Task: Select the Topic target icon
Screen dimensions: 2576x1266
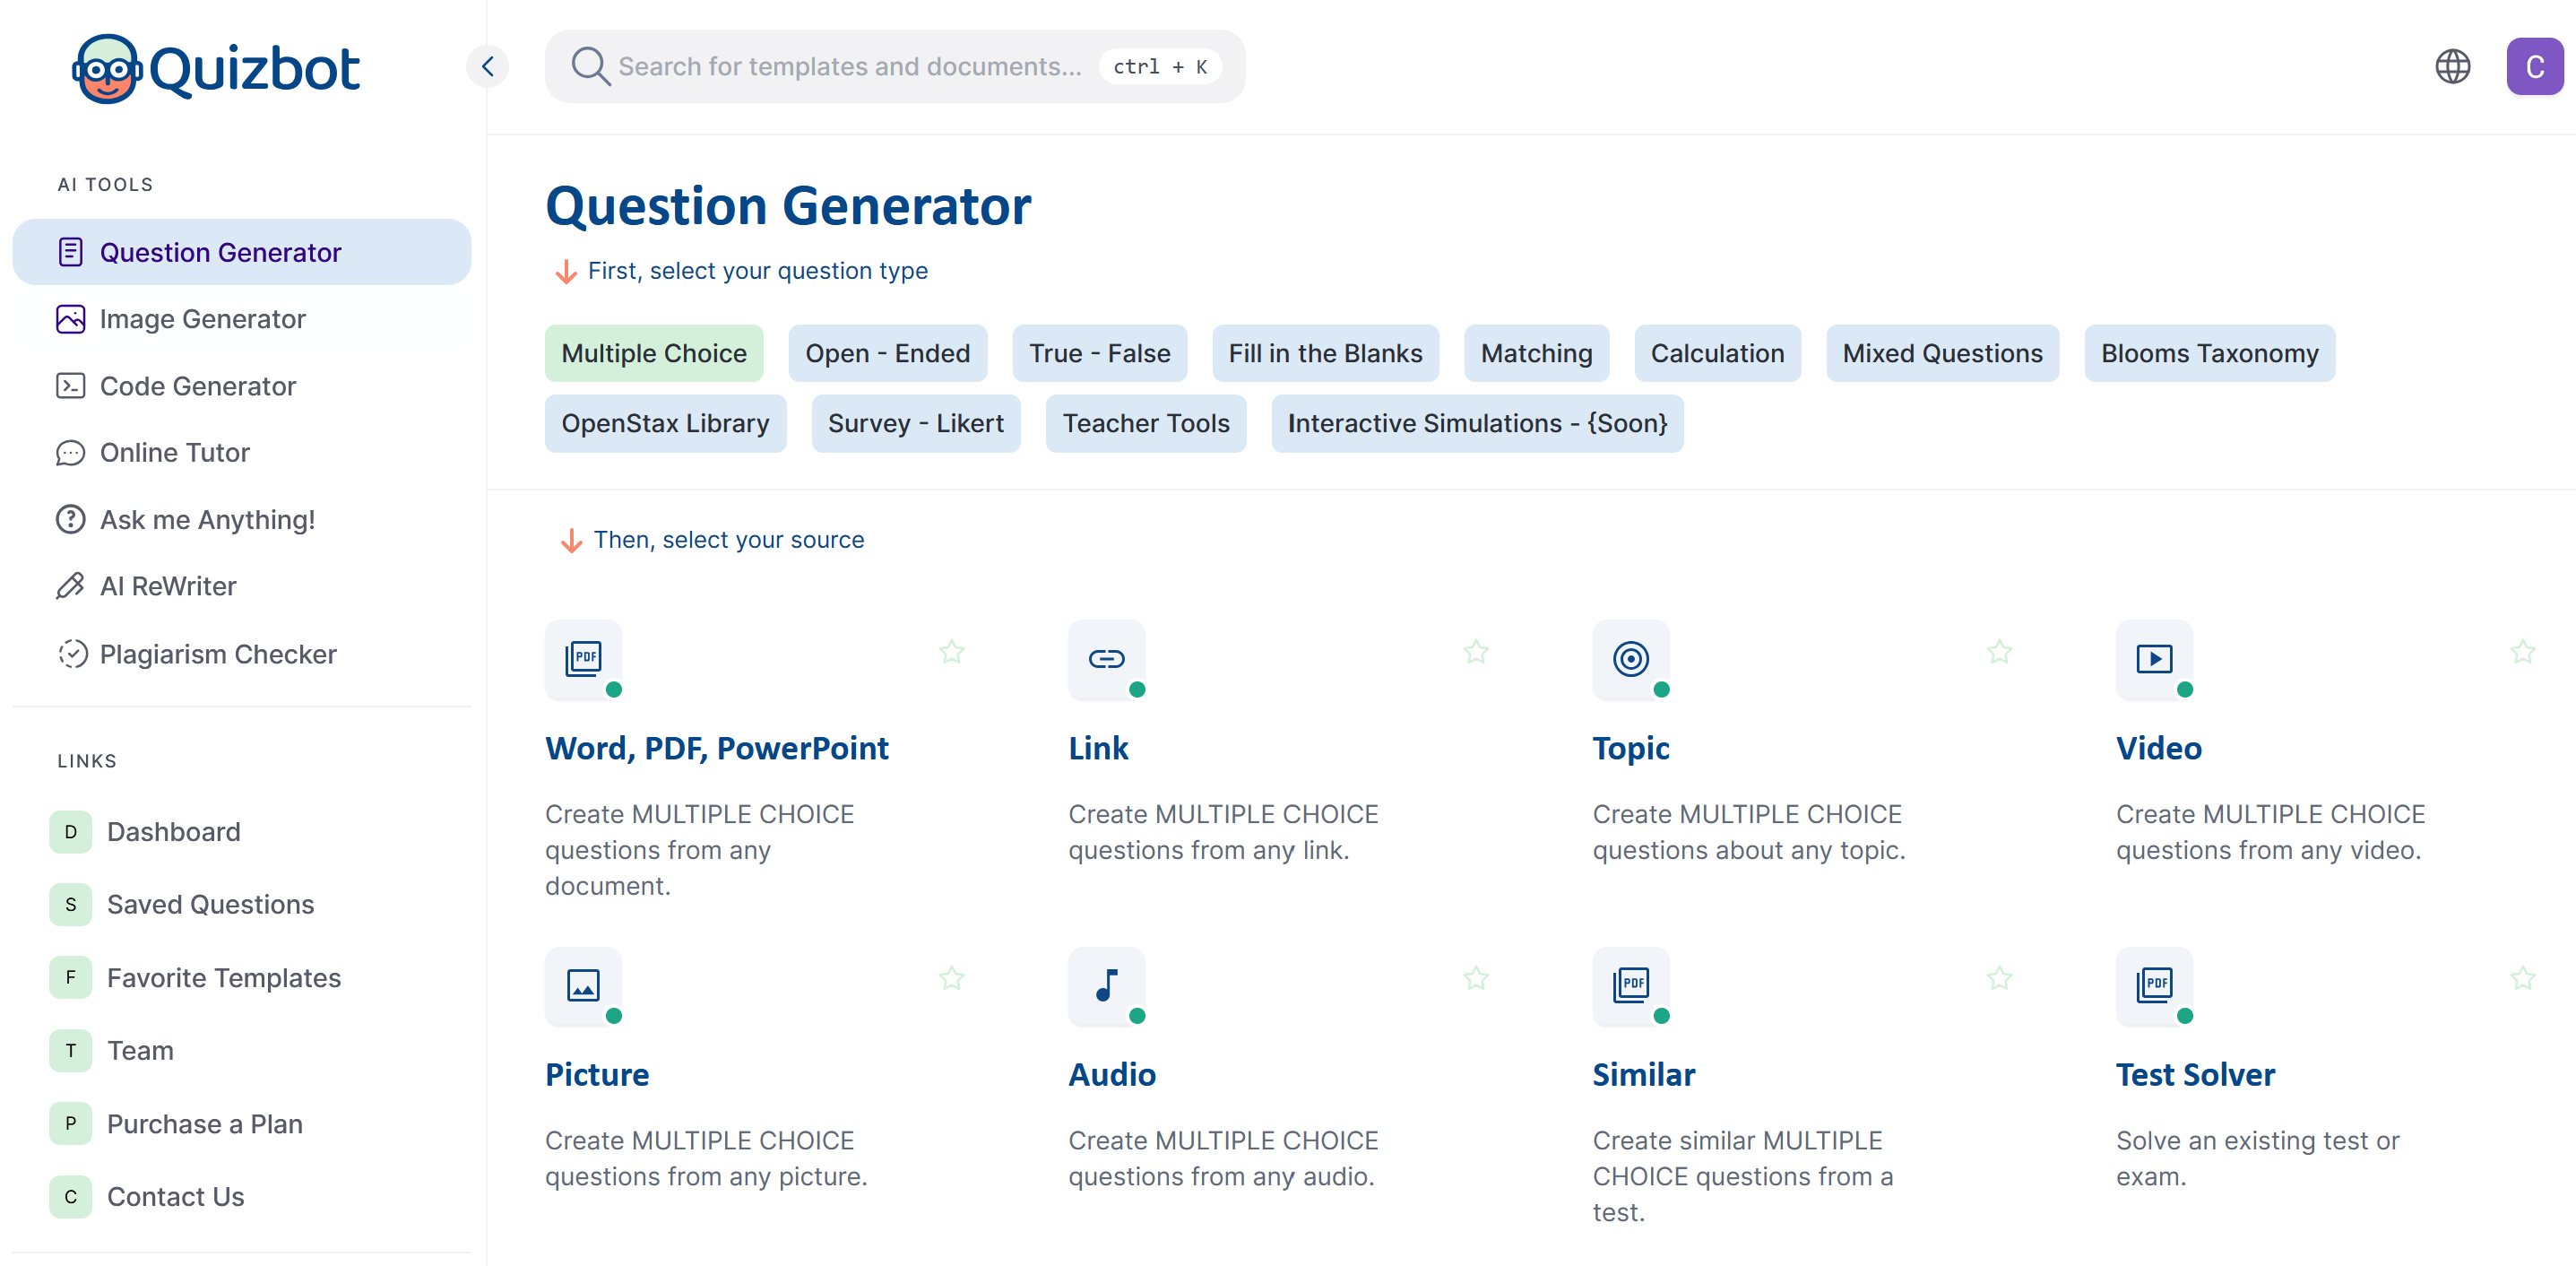Action: point(1630,659)
